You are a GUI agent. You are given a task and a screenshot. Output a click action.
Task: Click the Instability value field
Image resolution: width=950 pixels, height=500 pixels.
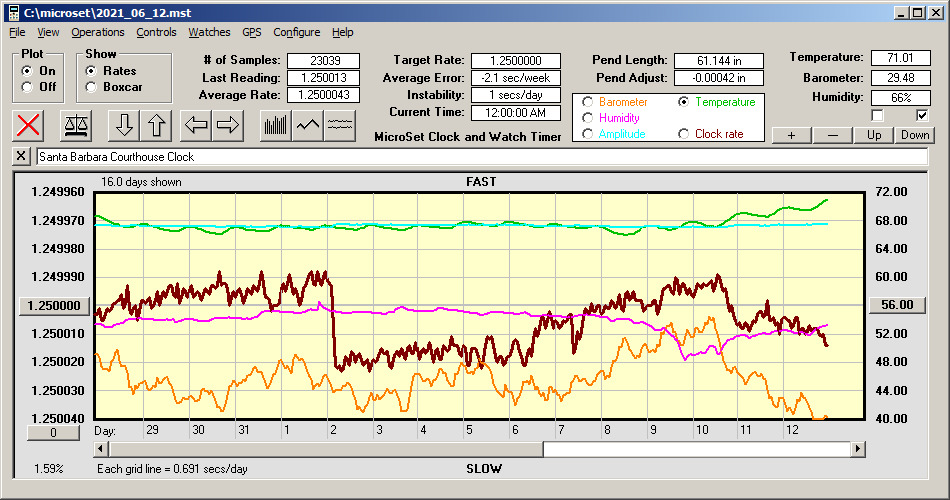tap(516, 95)
